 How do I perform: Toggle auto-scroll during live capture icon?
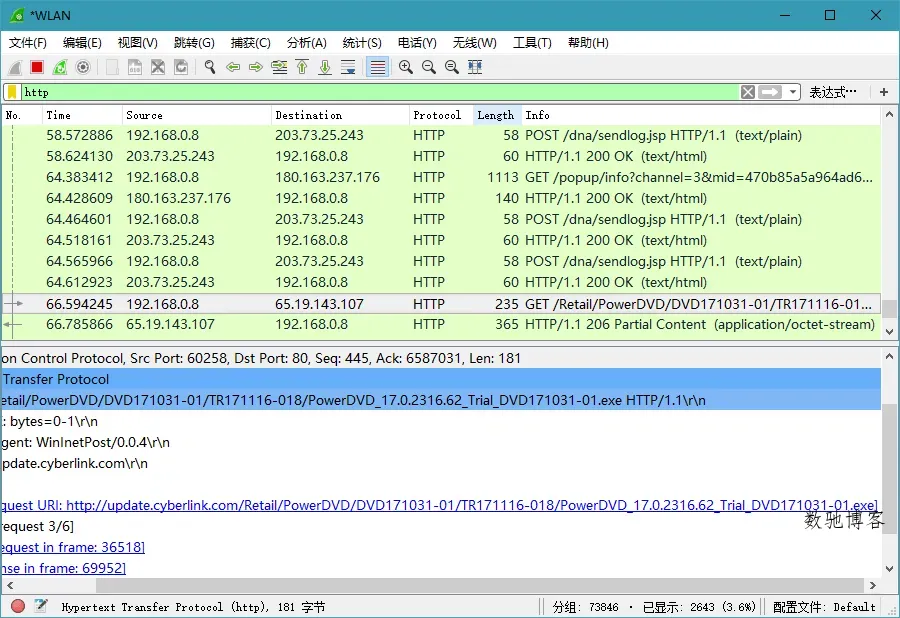348,67
